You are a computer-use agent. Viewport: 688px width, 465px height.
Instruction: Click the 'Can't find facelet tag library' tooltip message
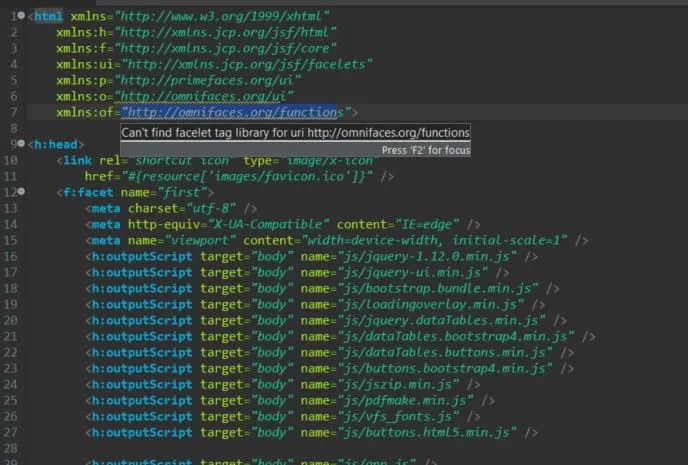point(295,132)
